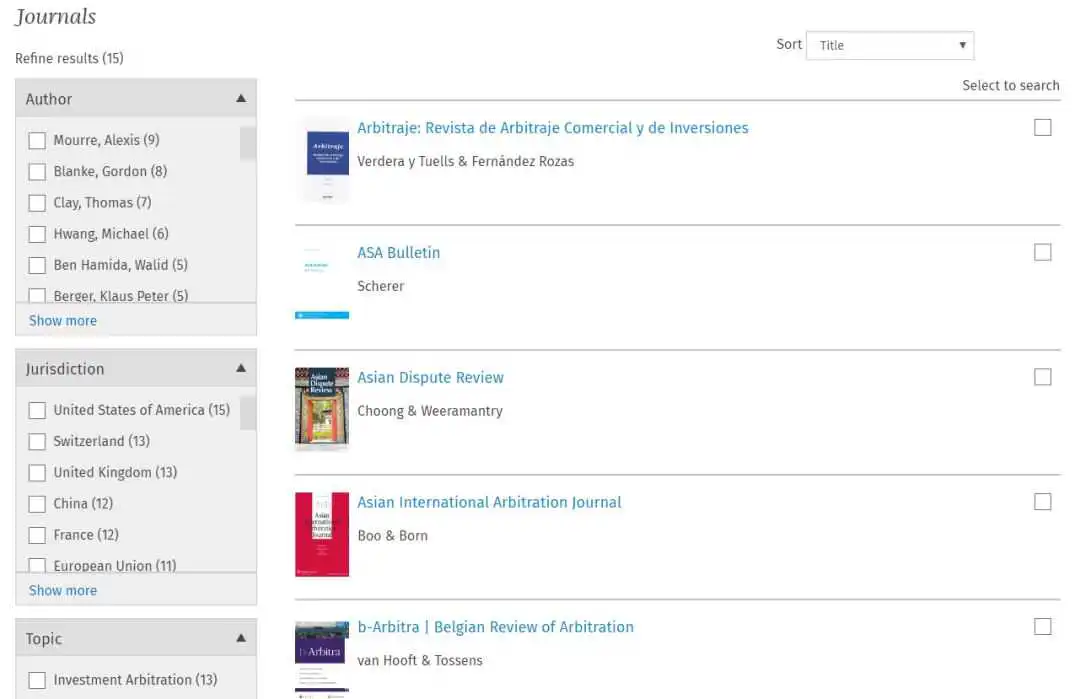
Task: Click the Author filter list scrollbar
Action: click(x=247, y=143)
